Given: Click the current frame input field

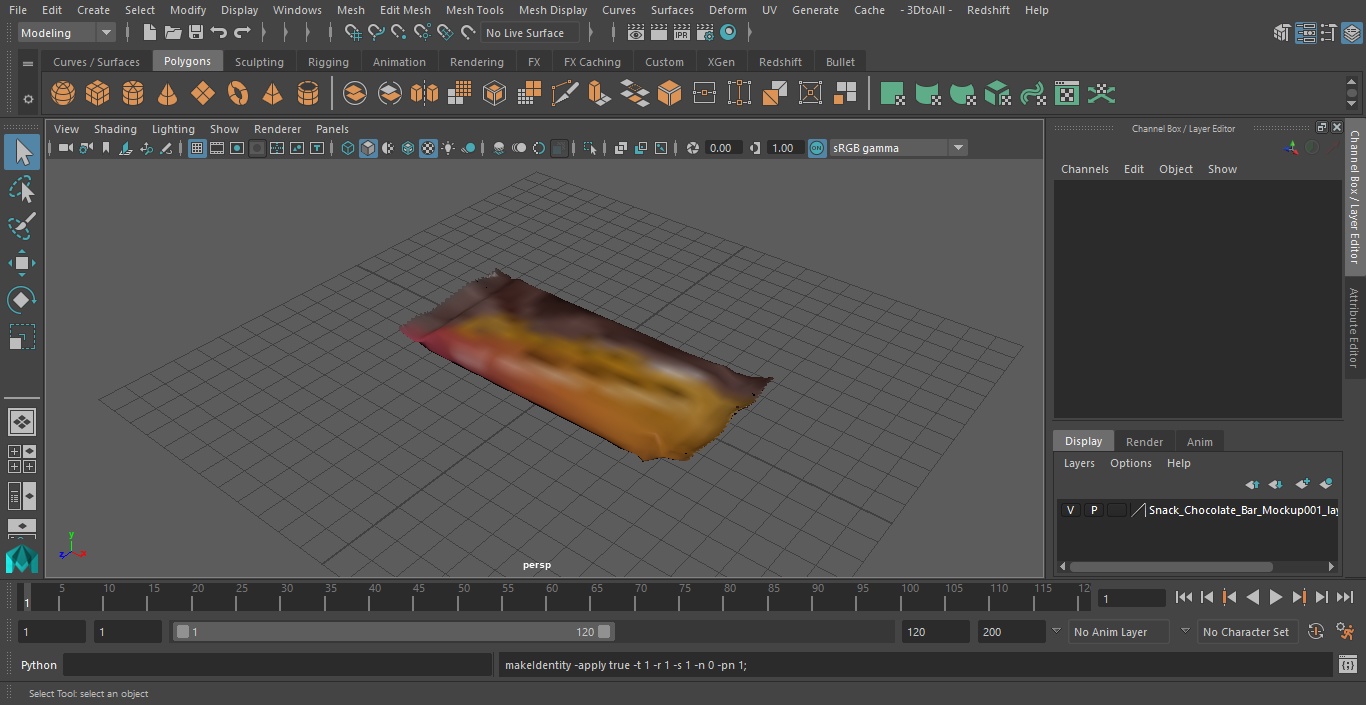Looking at the screenshot, I should pyautogui.click(x=1131, y=598).
